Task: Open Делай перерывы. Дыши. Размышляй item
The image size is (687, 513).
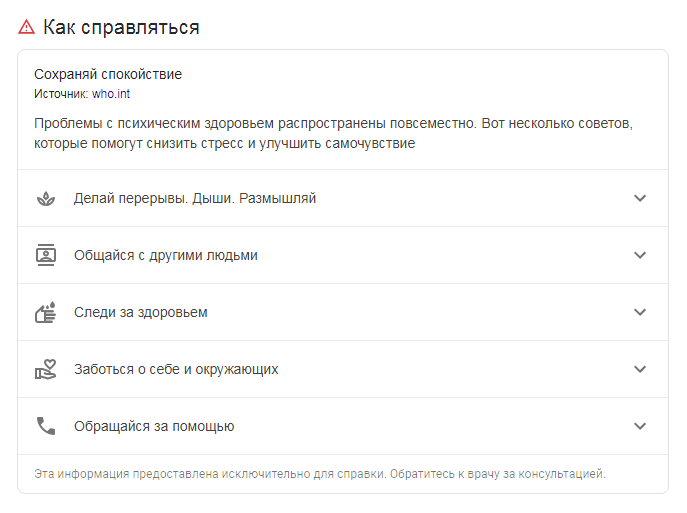Action: click(343, 198)
